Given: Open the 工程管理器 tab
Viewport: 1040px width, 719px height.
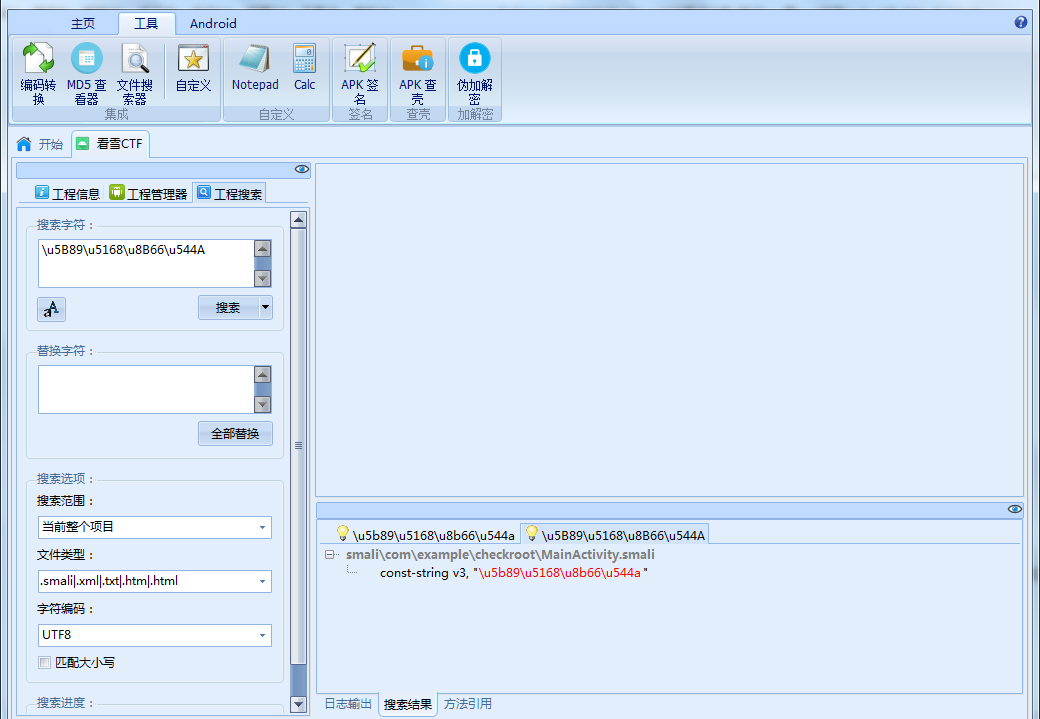Looking at the screenshot, I should [149, 193].
